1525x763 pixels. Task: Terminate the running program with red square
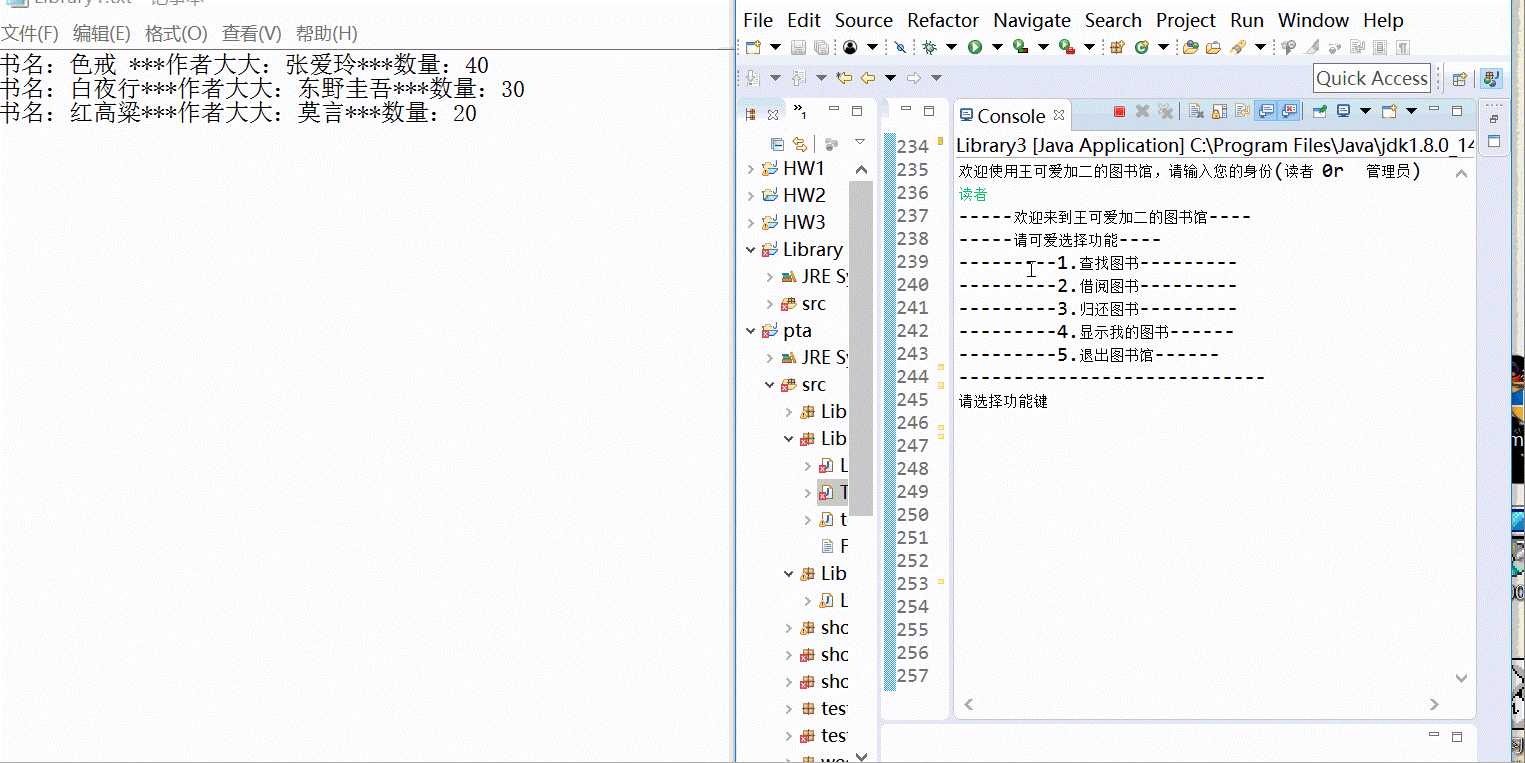tap(1119, 112)
